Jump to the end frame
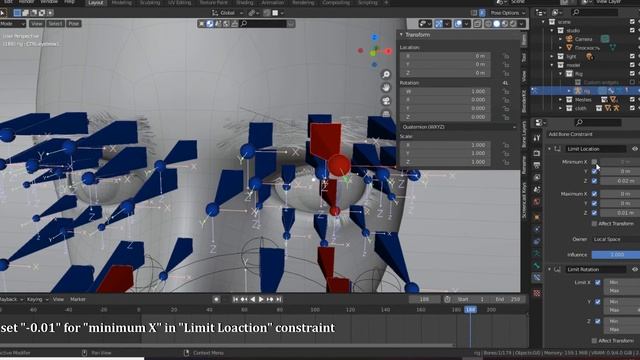This screenshot has height=360, width=640. [279, 299]
